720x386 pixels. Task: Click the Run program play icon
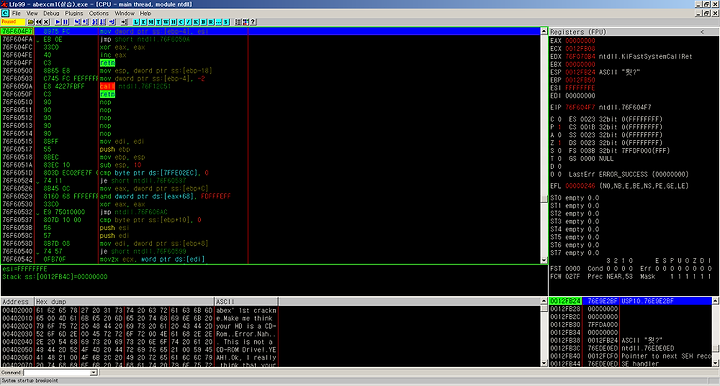coord(58,22)
